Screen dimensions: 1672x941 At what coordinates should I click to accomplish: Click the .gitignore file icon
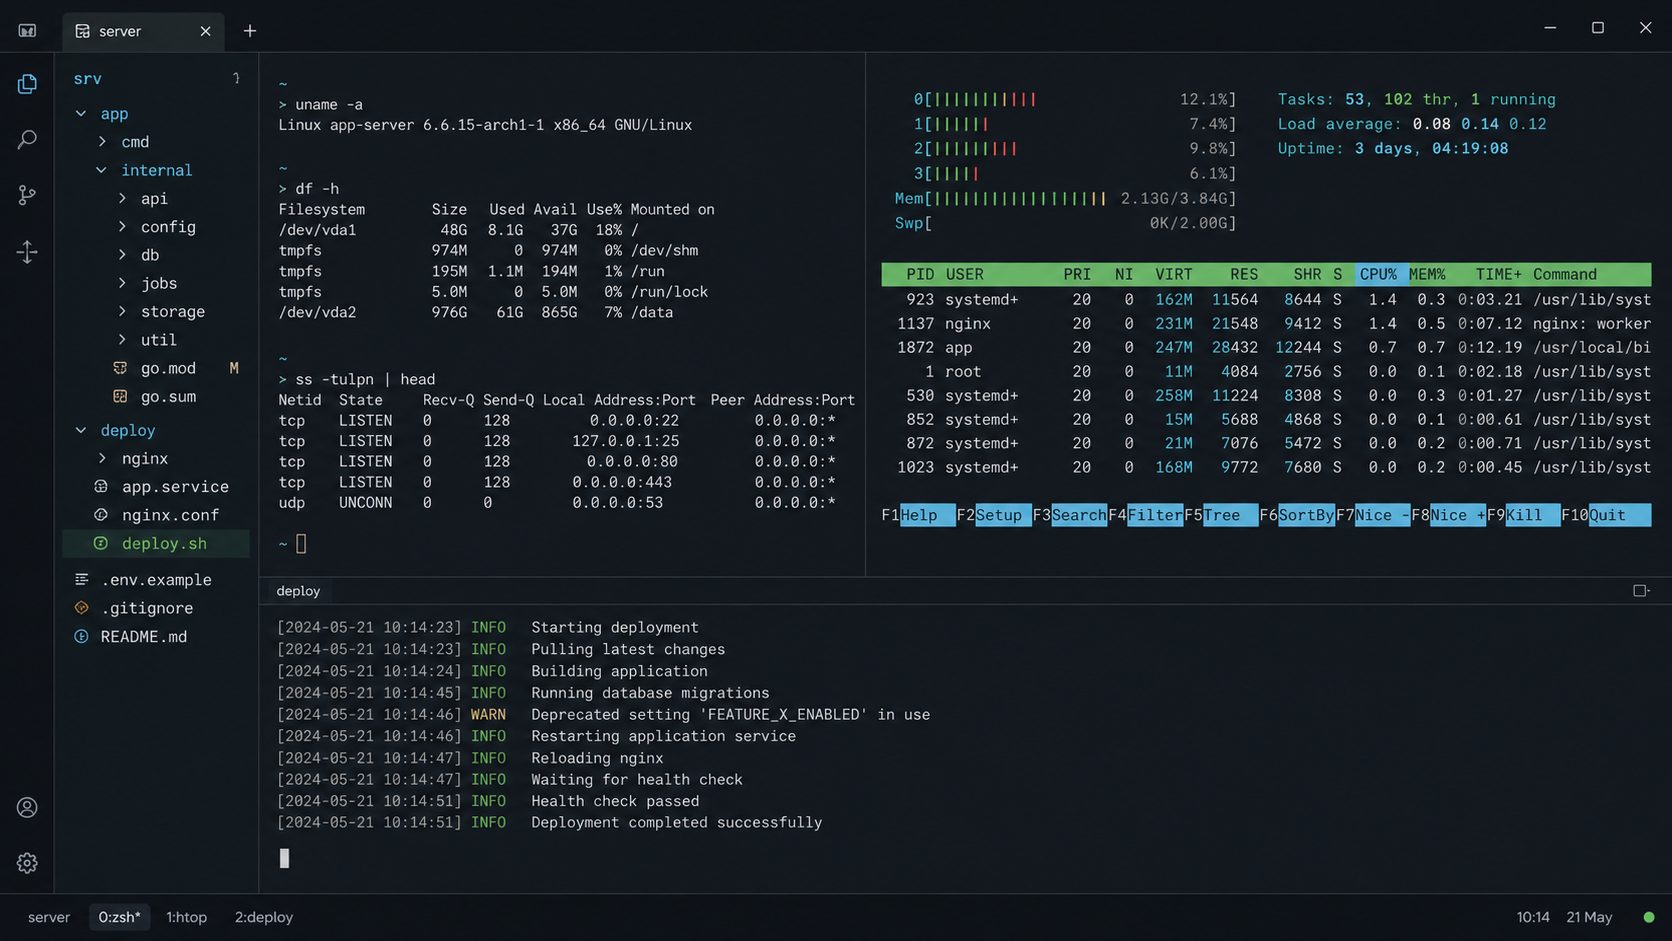pos(82,608)
